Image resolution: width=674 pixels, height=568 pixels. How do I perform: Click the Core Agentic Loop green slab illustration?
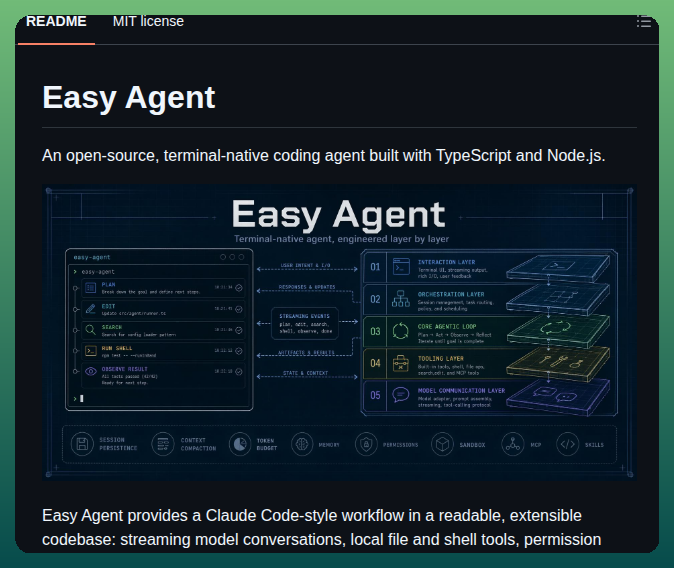tap(558, 330)
